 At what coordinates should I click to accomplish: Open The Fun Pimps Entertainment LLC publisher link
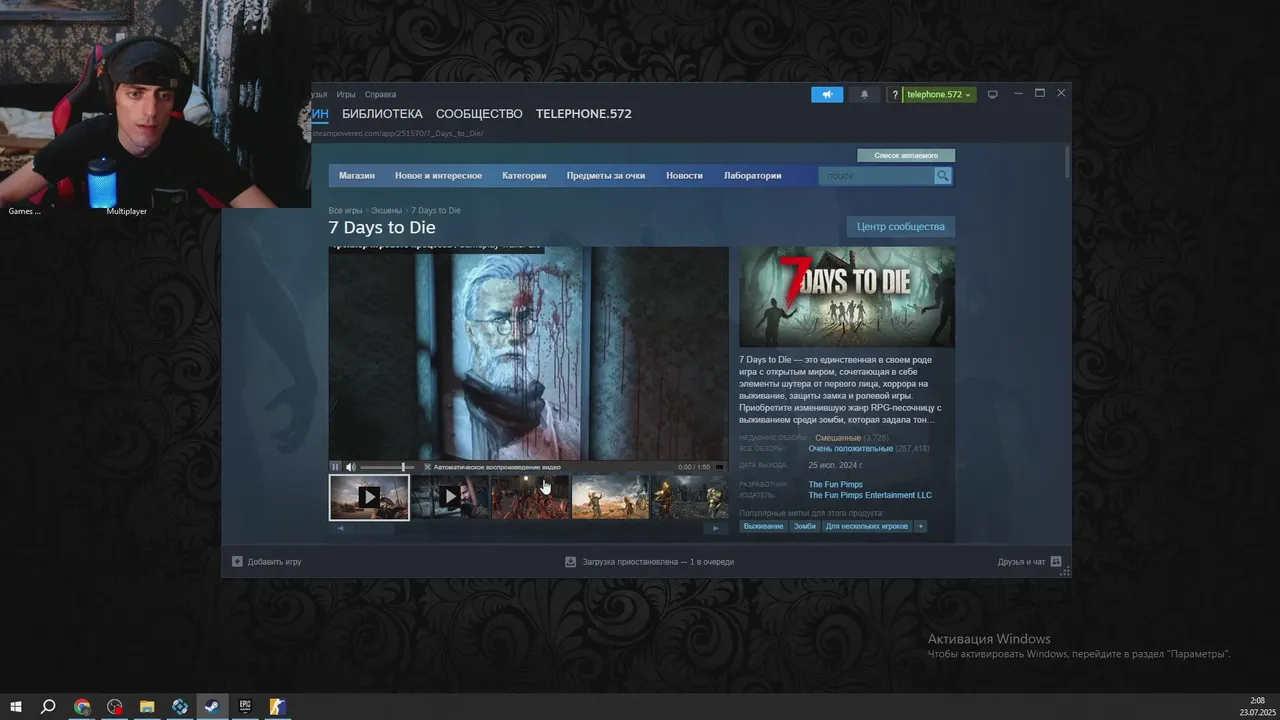point(870,495)
